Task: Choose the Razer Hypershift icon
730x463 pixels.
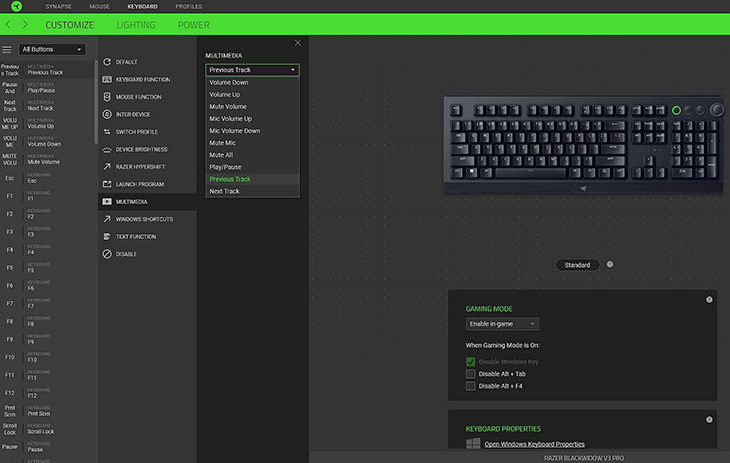Action: click(107, 167)
